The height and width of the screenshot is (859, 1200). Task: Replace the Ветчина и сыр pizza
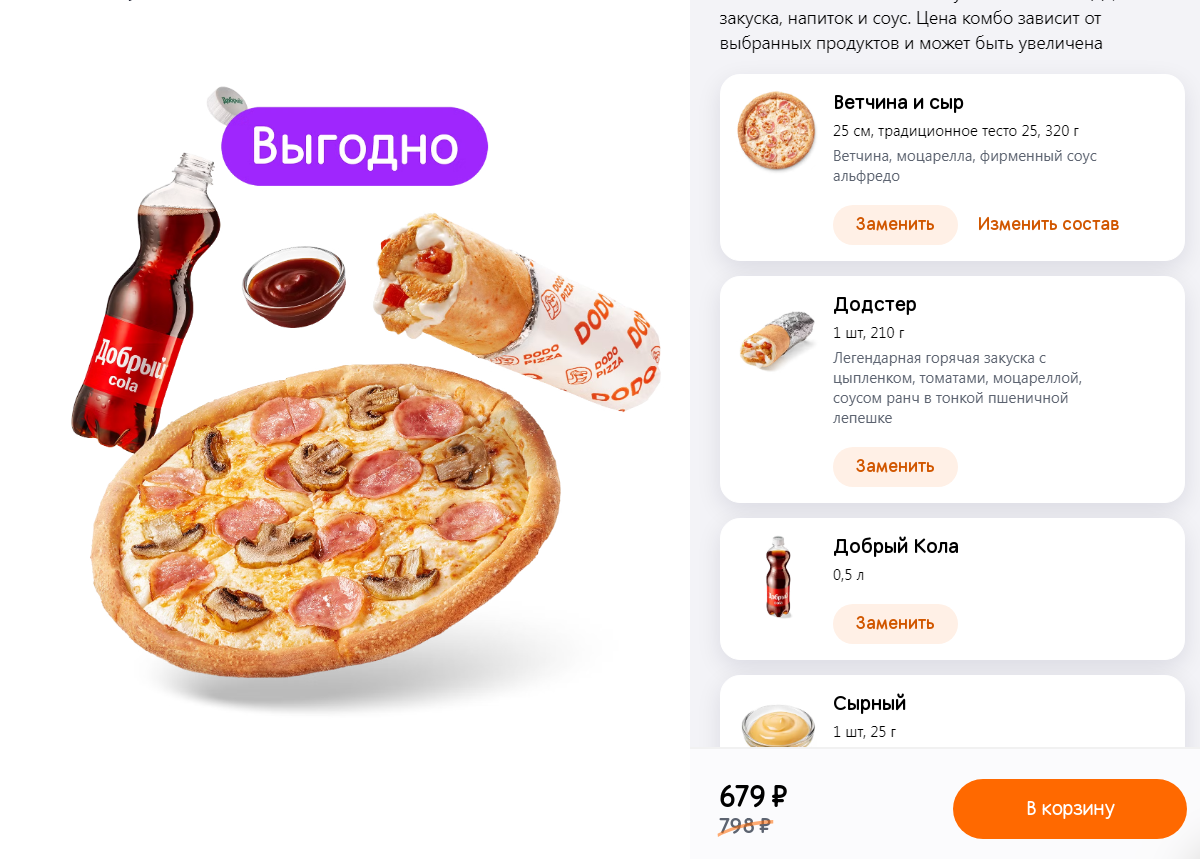pos(895,224)
